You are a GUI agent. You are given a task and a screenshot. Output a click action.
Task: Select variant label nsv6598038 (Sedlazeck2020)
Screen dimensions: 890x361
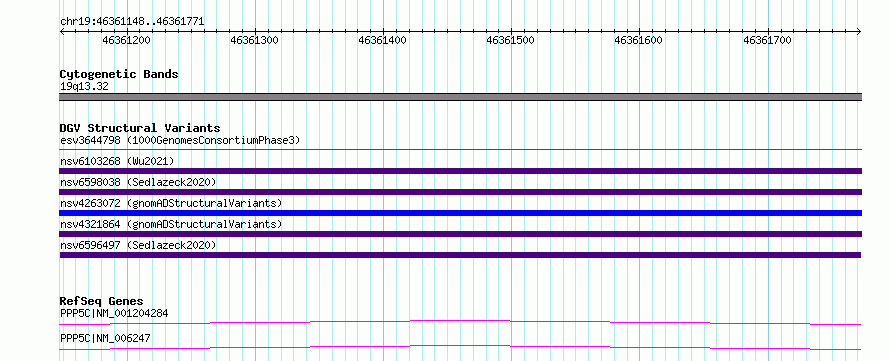pos(138,182)
